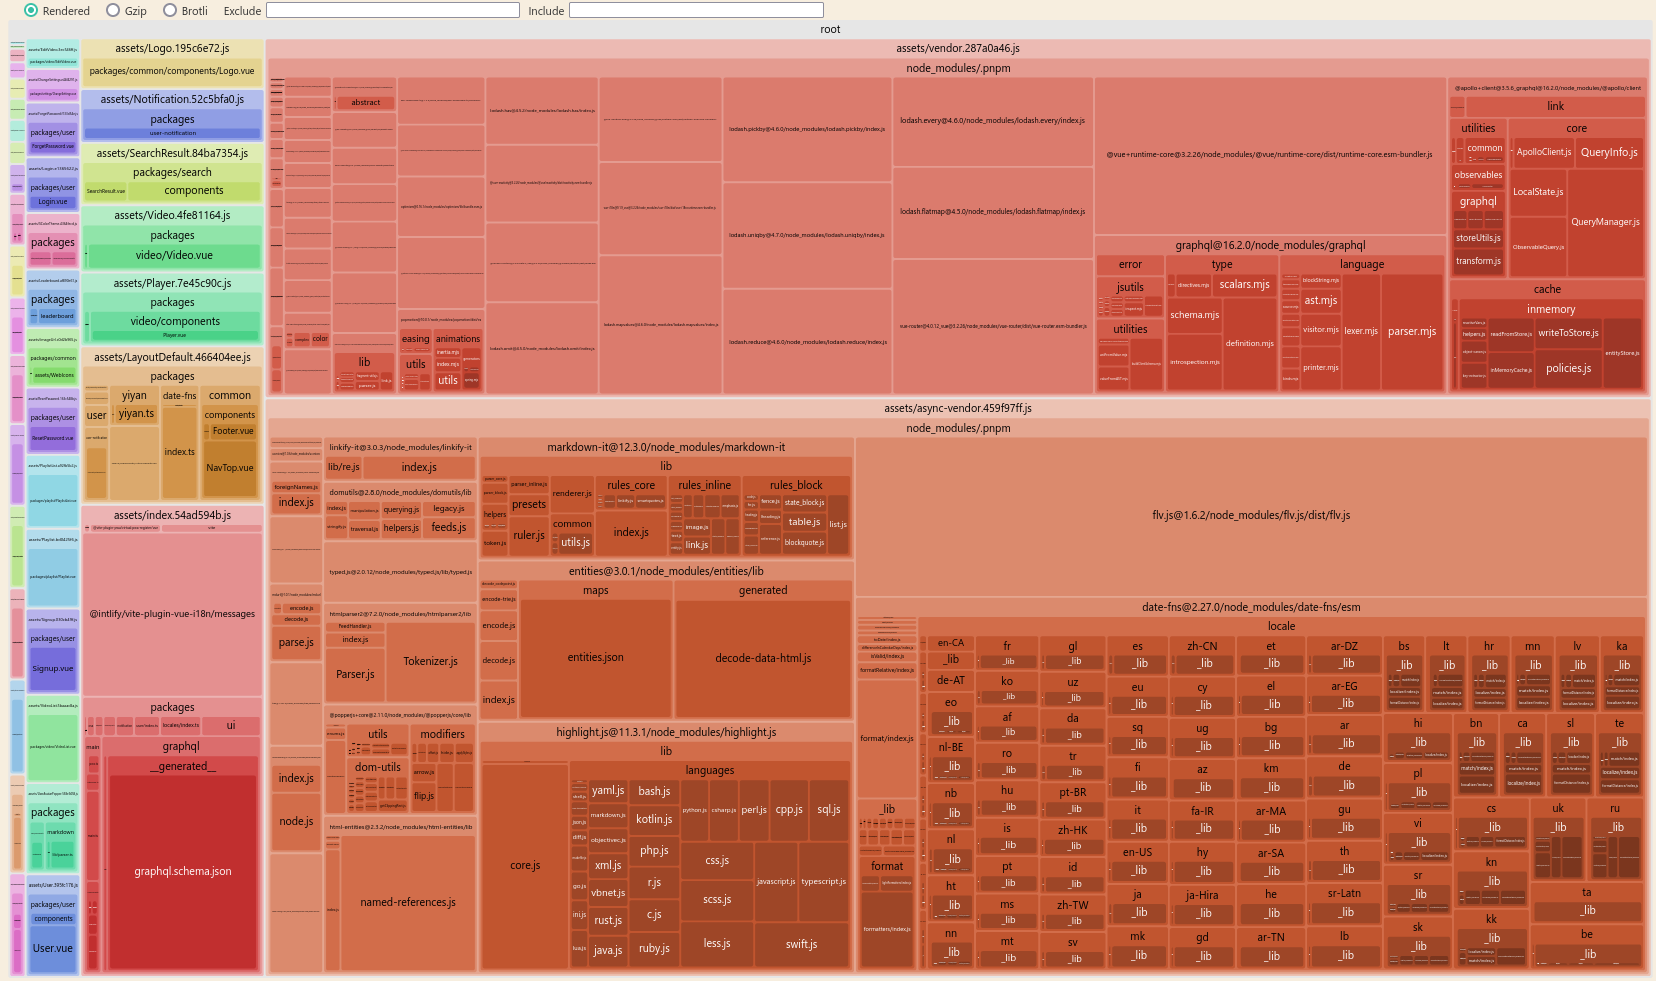Select the entities.json block

point(596,658)
